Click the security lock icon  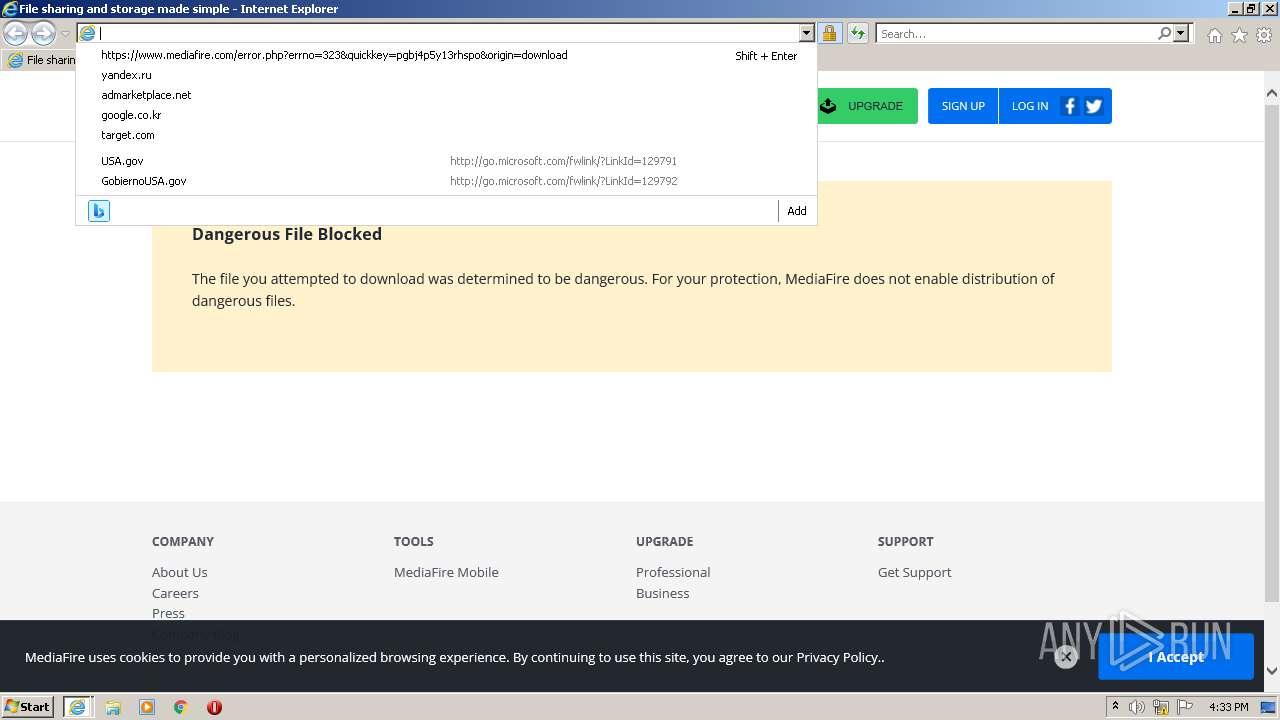tap(830, 34)
